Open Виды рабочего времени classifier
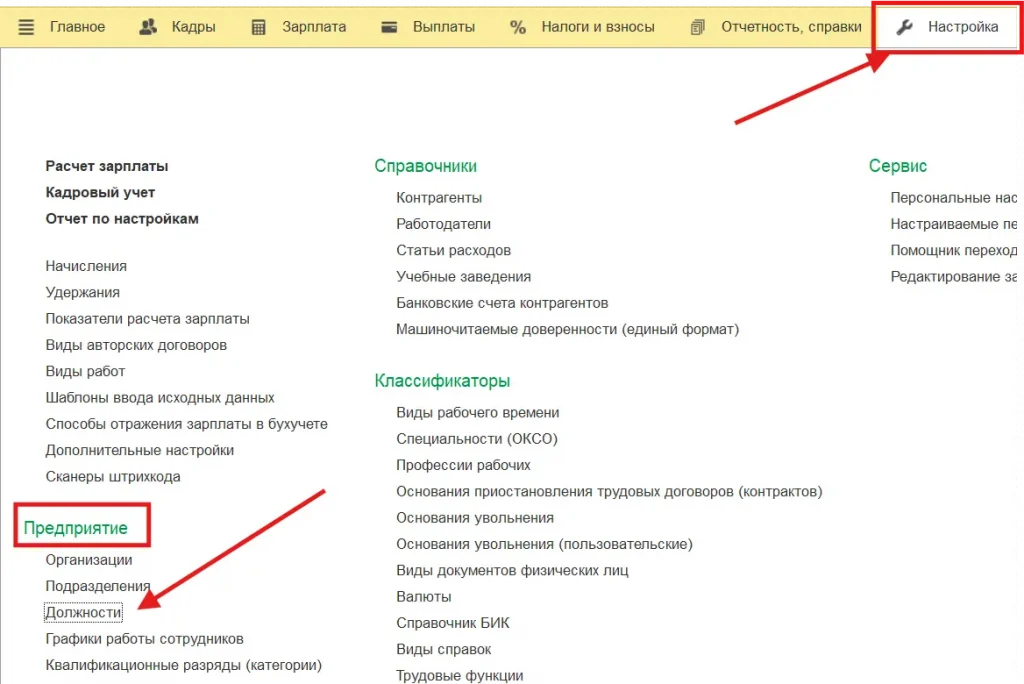This screenshot has width=1024, height=684. (477, 412)
